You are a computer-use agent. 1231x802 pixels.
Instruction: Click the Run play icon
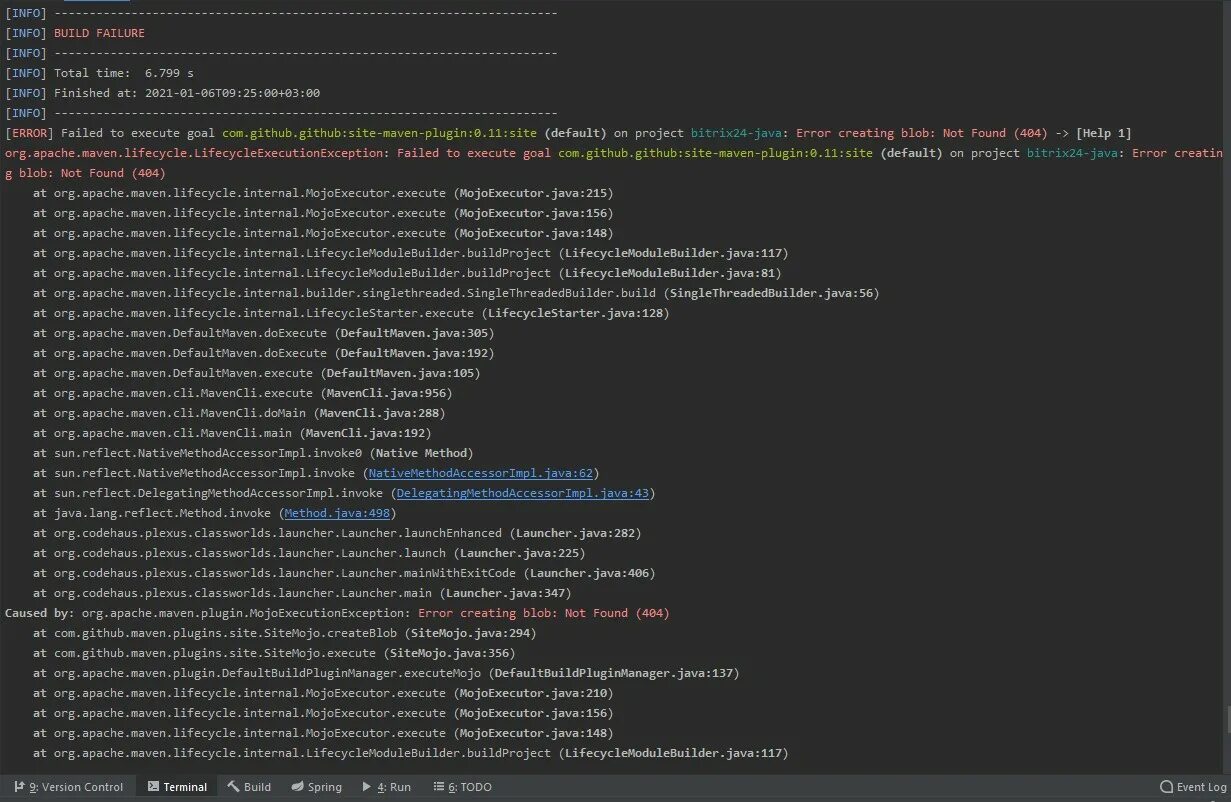367,787
